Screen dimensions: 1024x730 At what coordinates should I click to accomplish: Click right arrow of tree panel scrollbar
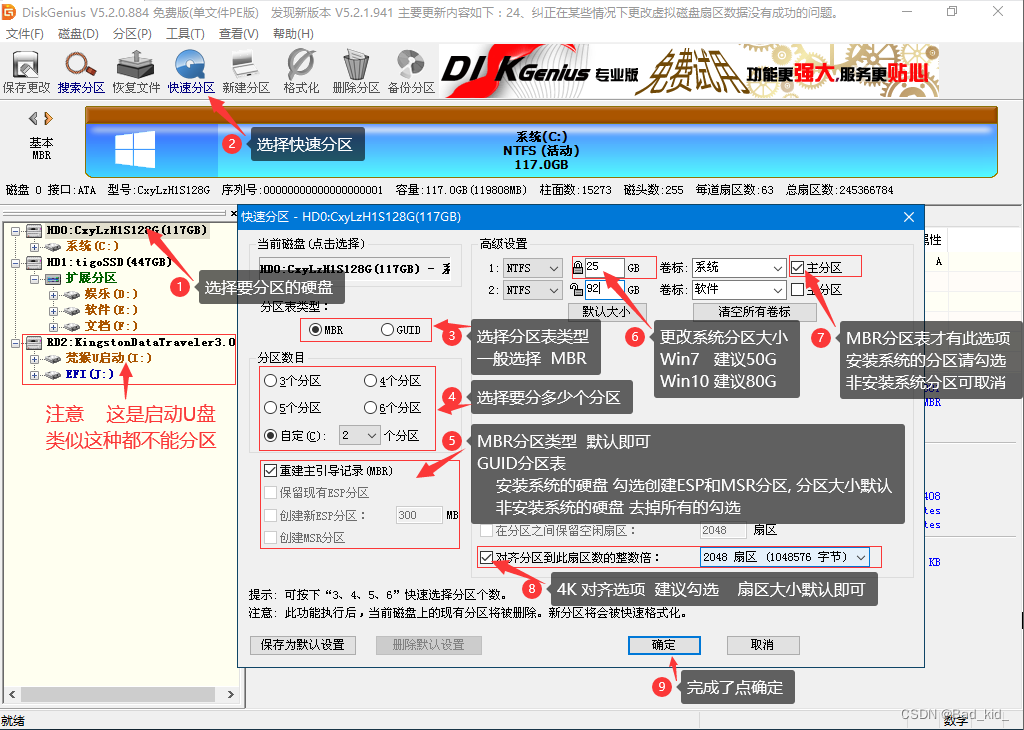(x=230, y=694)
